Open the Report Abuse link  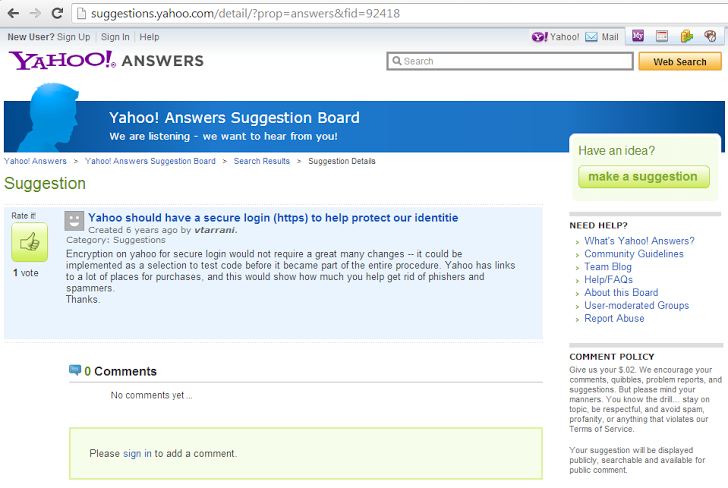tap(614, 319)
